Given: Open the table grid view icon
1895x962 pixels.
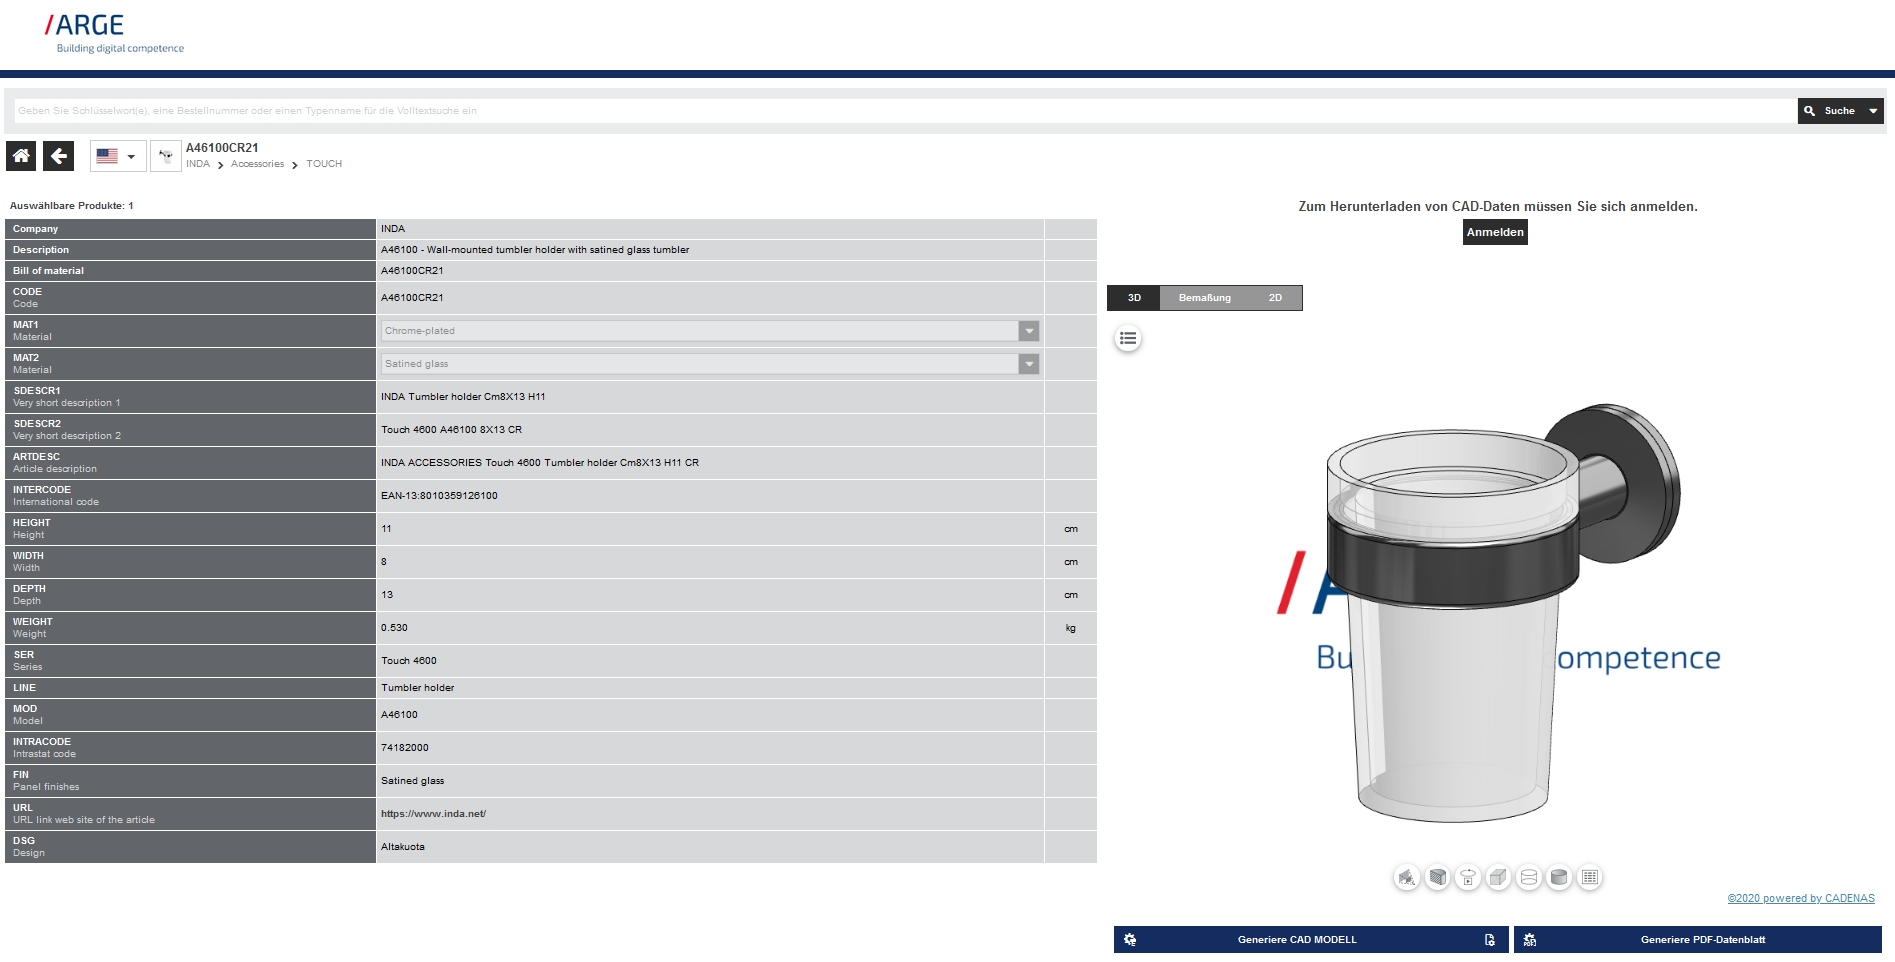Looking at the screenshot, I should pos(1590,878).
